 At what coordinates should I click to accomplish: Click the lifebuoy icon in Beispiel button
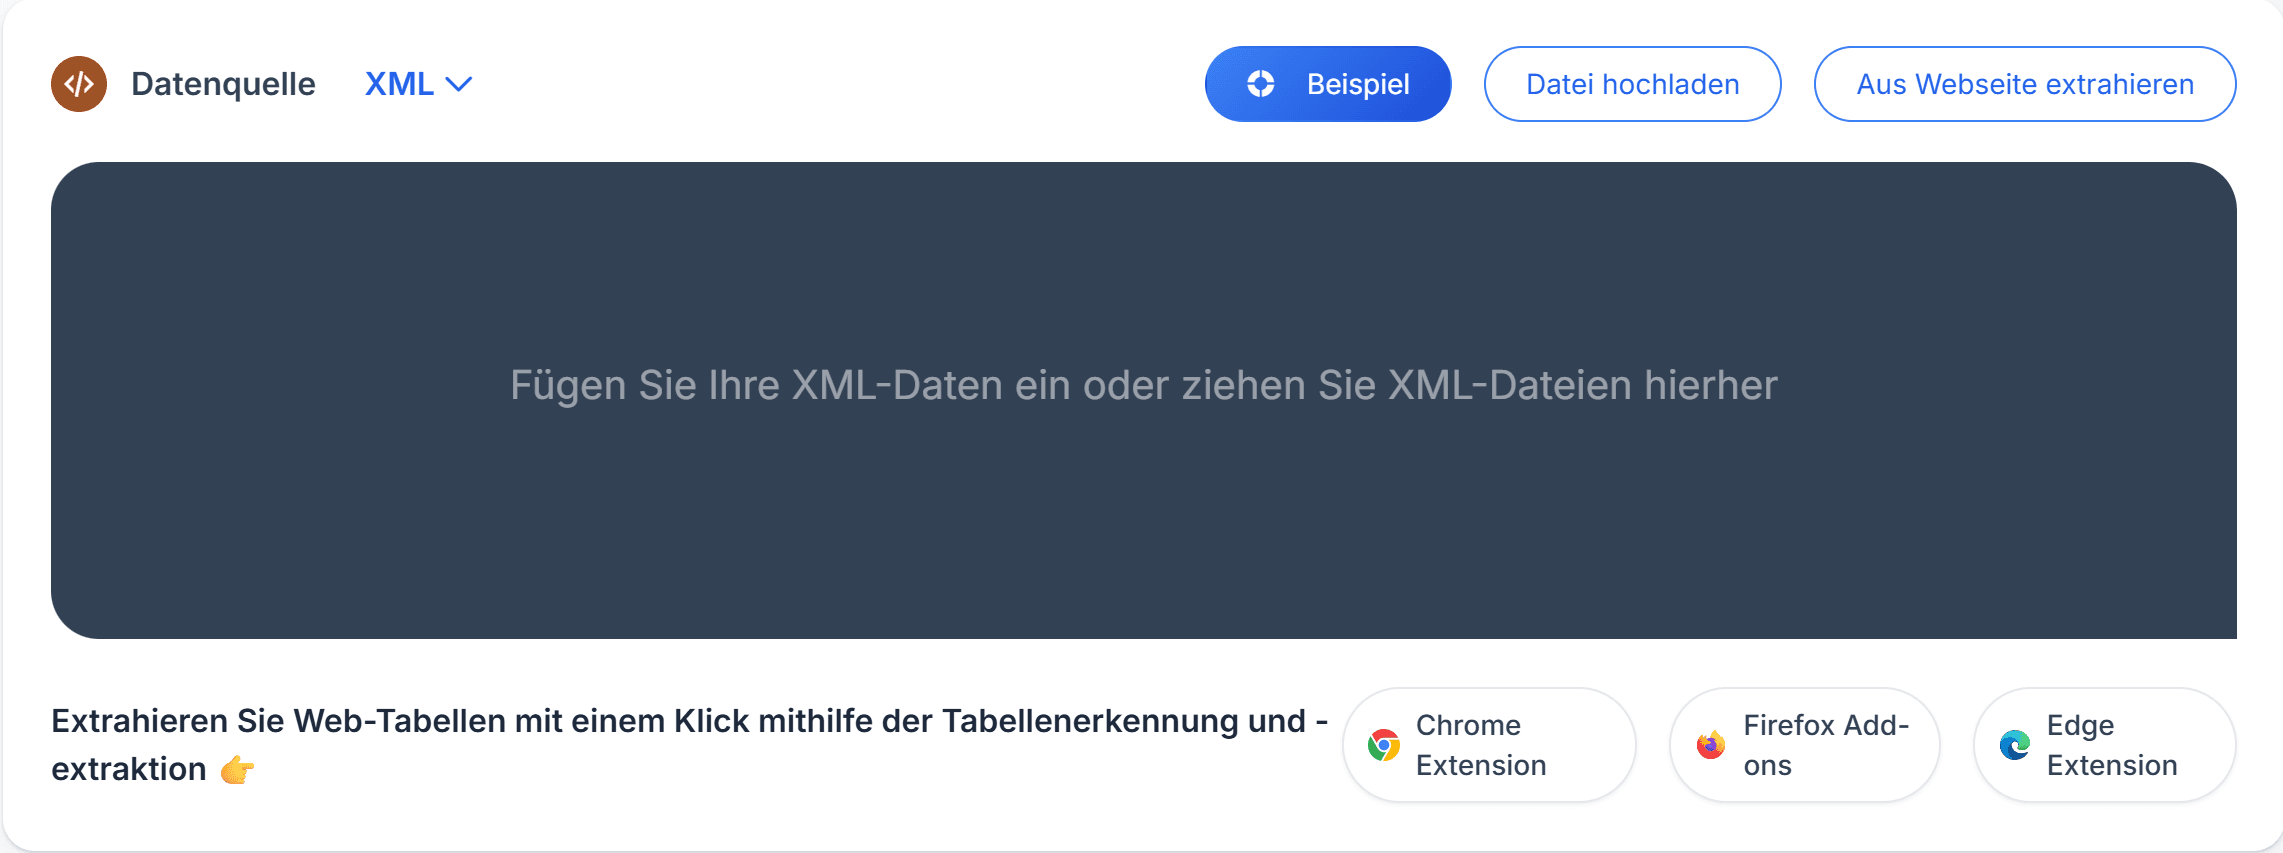(1261, 84)
